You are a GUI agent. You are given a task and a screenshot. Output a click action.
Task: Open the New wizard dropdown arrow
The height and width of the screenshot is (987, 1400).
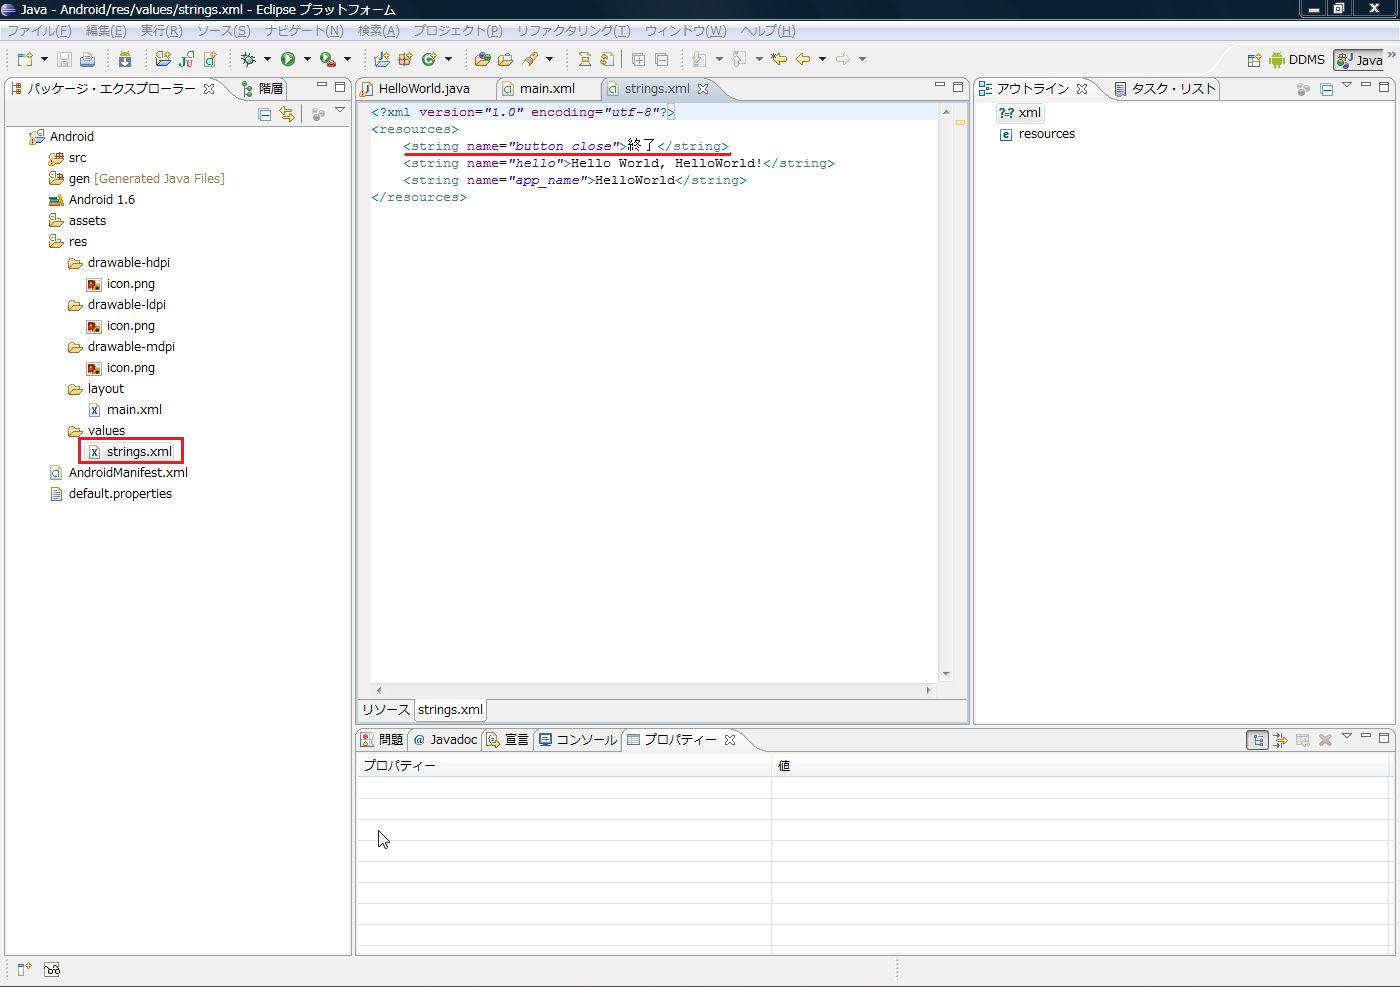pyautogui.click(x=44, y=59)
